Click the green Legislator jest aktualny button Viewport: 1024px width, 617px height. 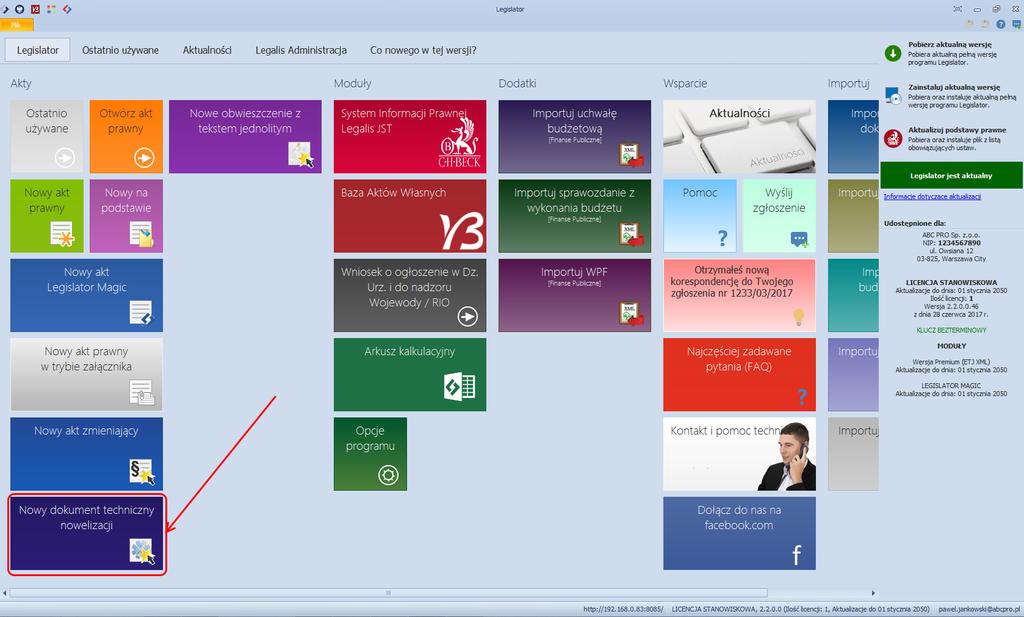[x=952, y=176]
